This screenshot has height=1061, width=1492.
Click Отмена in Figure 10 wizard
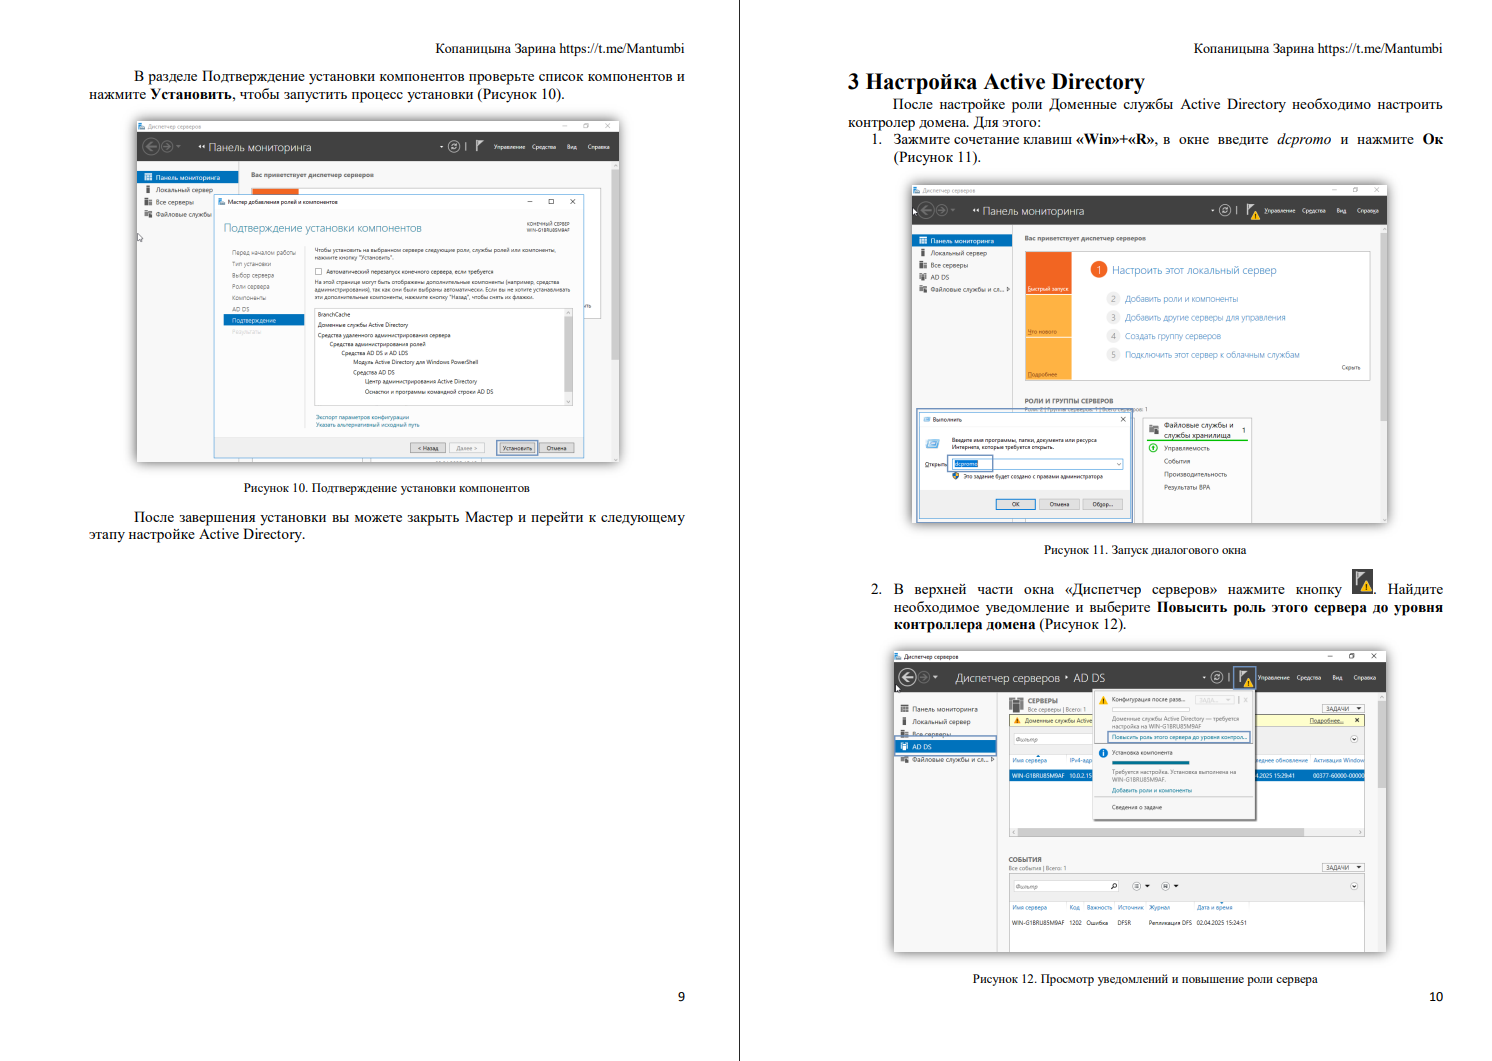(557, 448)
